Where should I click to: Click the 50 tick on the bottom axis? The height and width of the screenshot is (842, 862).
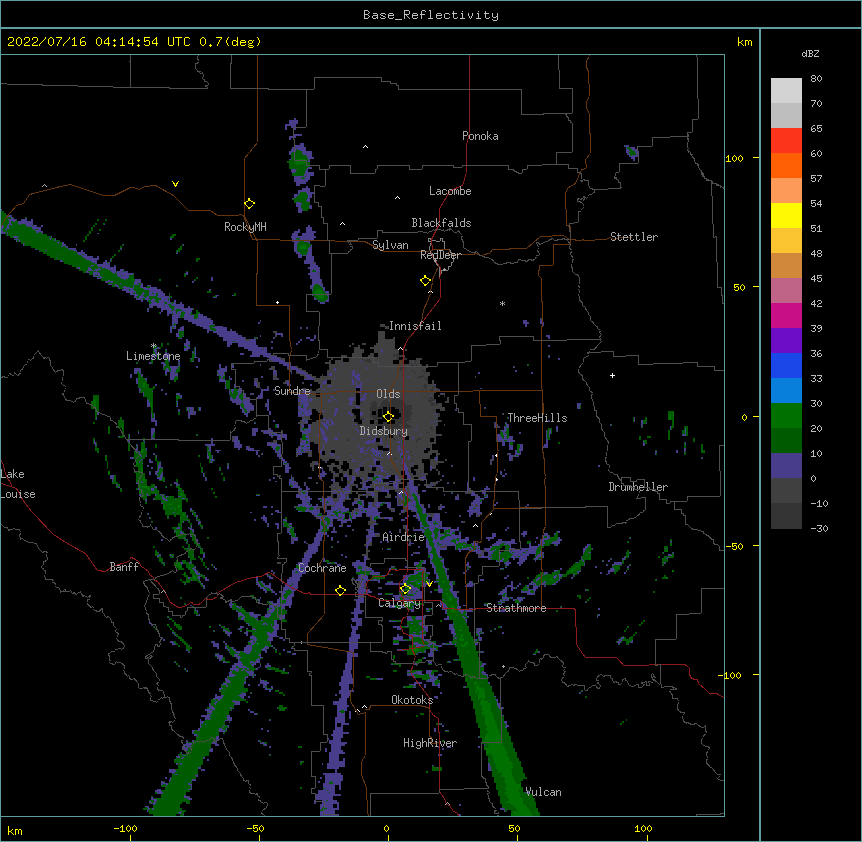point(515,828)
